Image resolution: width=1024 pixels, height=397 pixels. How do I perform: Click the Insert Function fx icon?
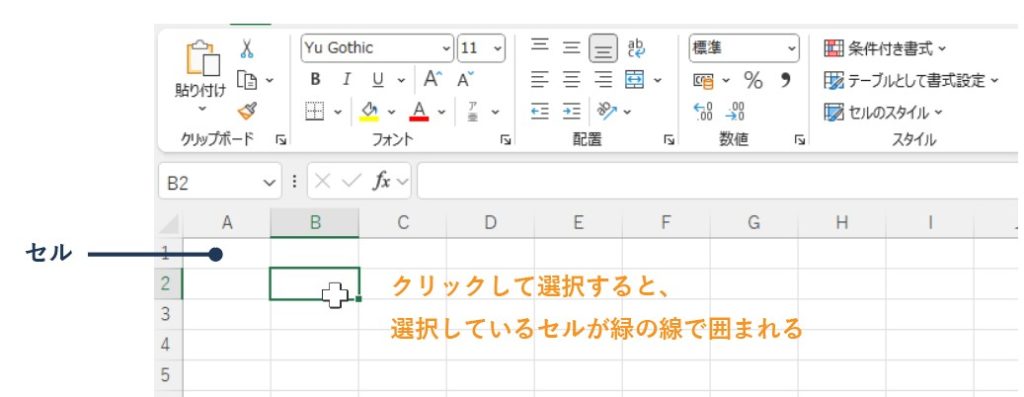pos(381,182)
